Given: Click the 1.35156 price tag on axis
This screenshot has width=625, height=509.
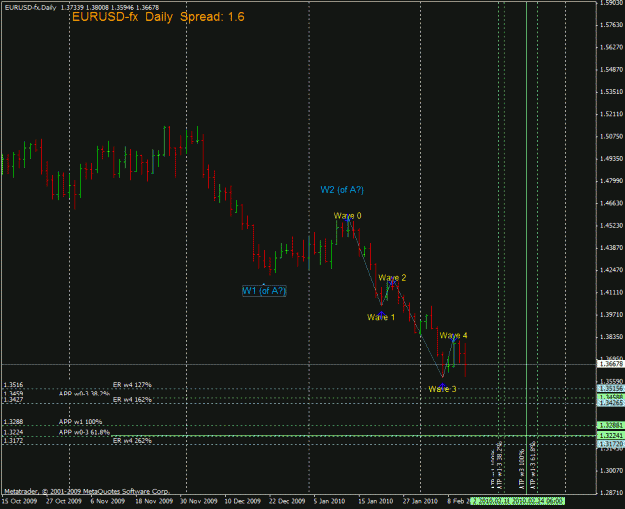Looking at the screenshot, I should [611, 389].
